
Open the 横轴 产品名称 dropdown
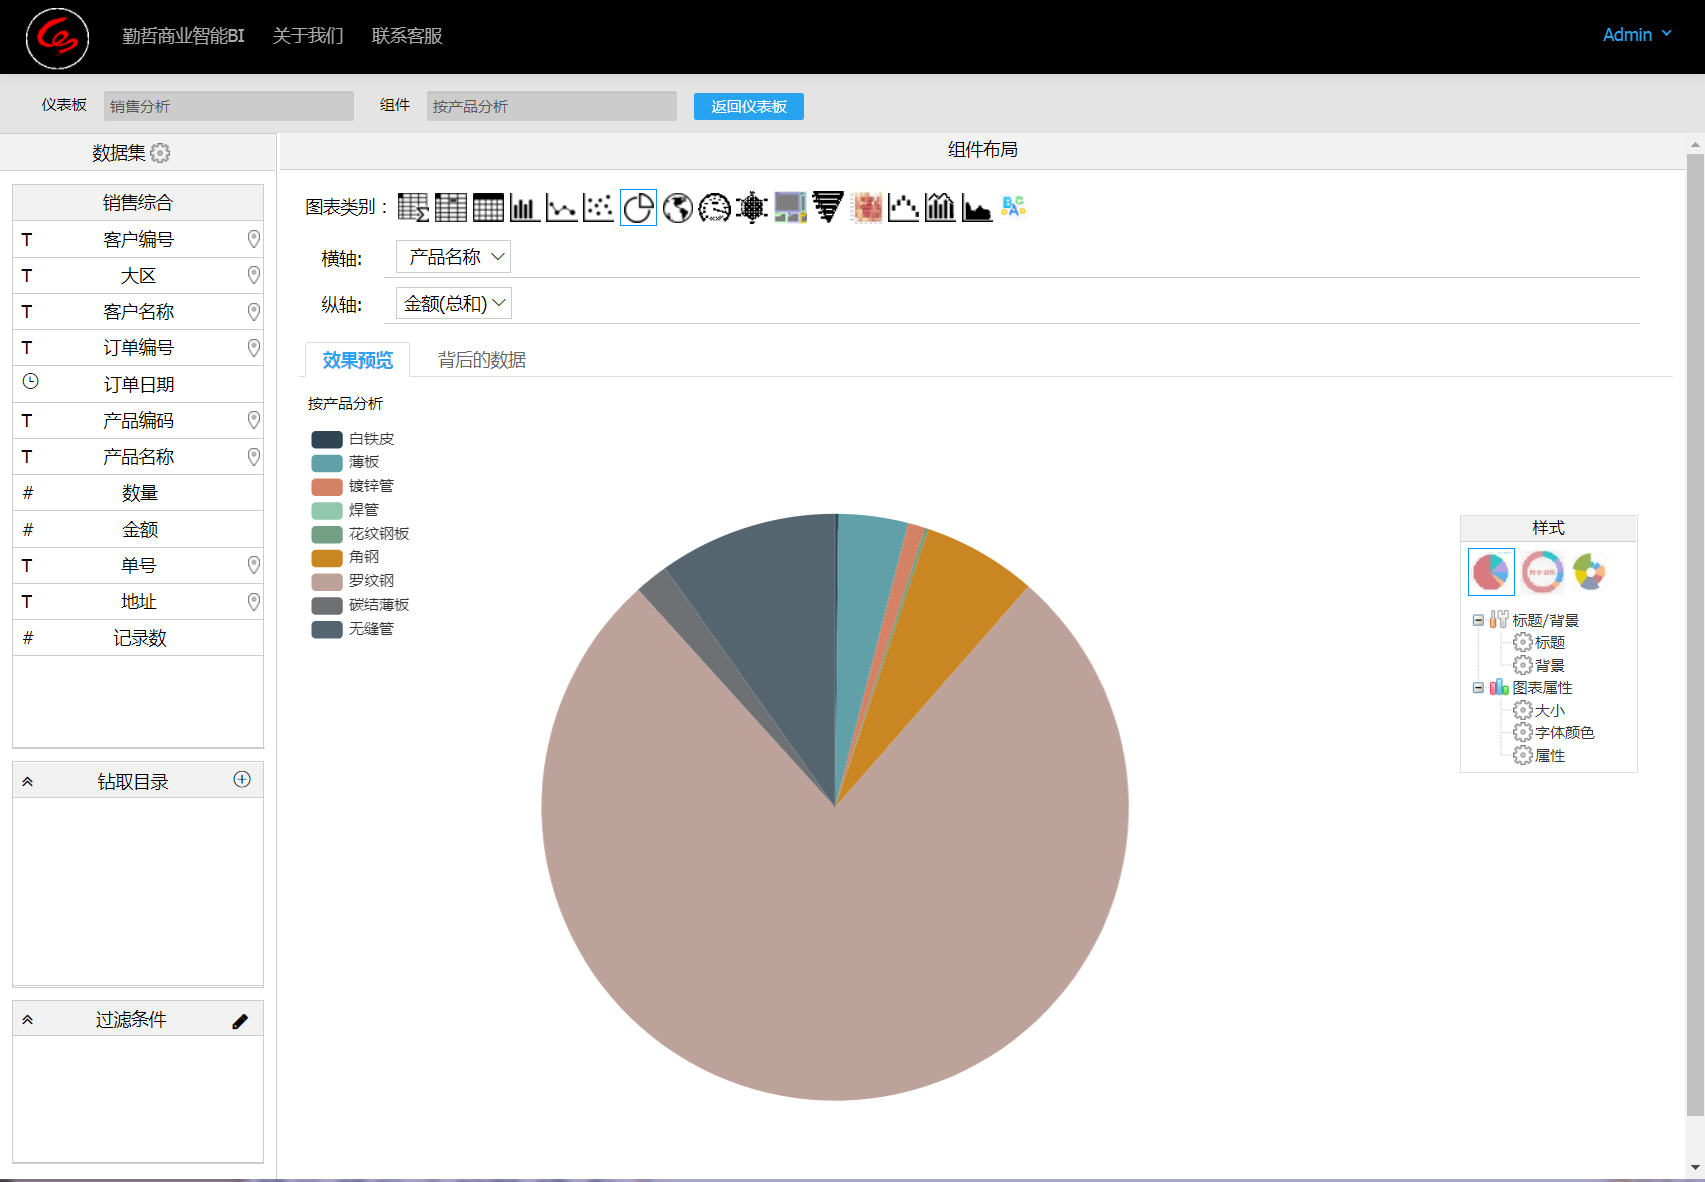[454, 257]
